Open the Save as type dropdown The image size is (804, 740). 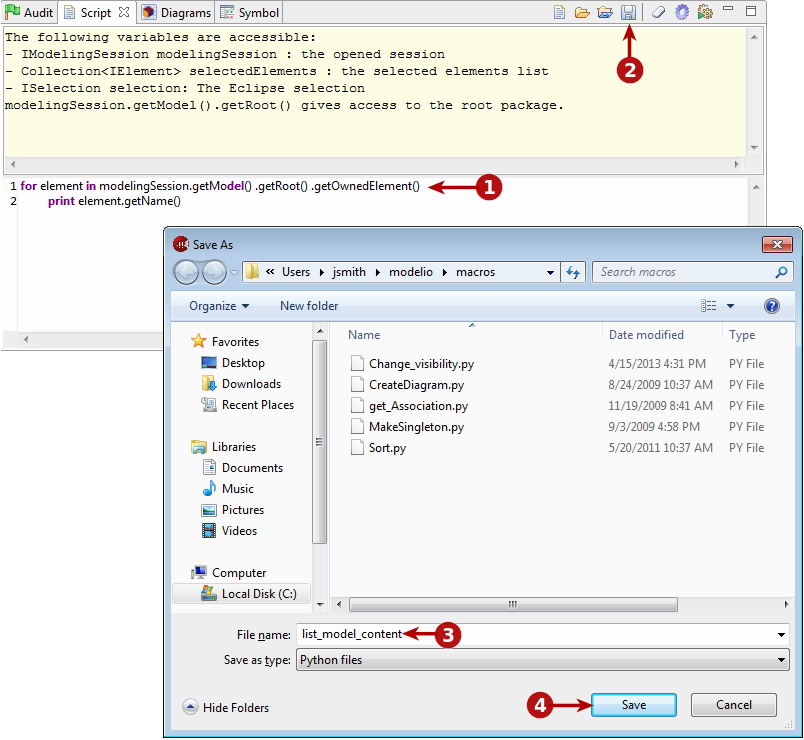click(779, 660)
